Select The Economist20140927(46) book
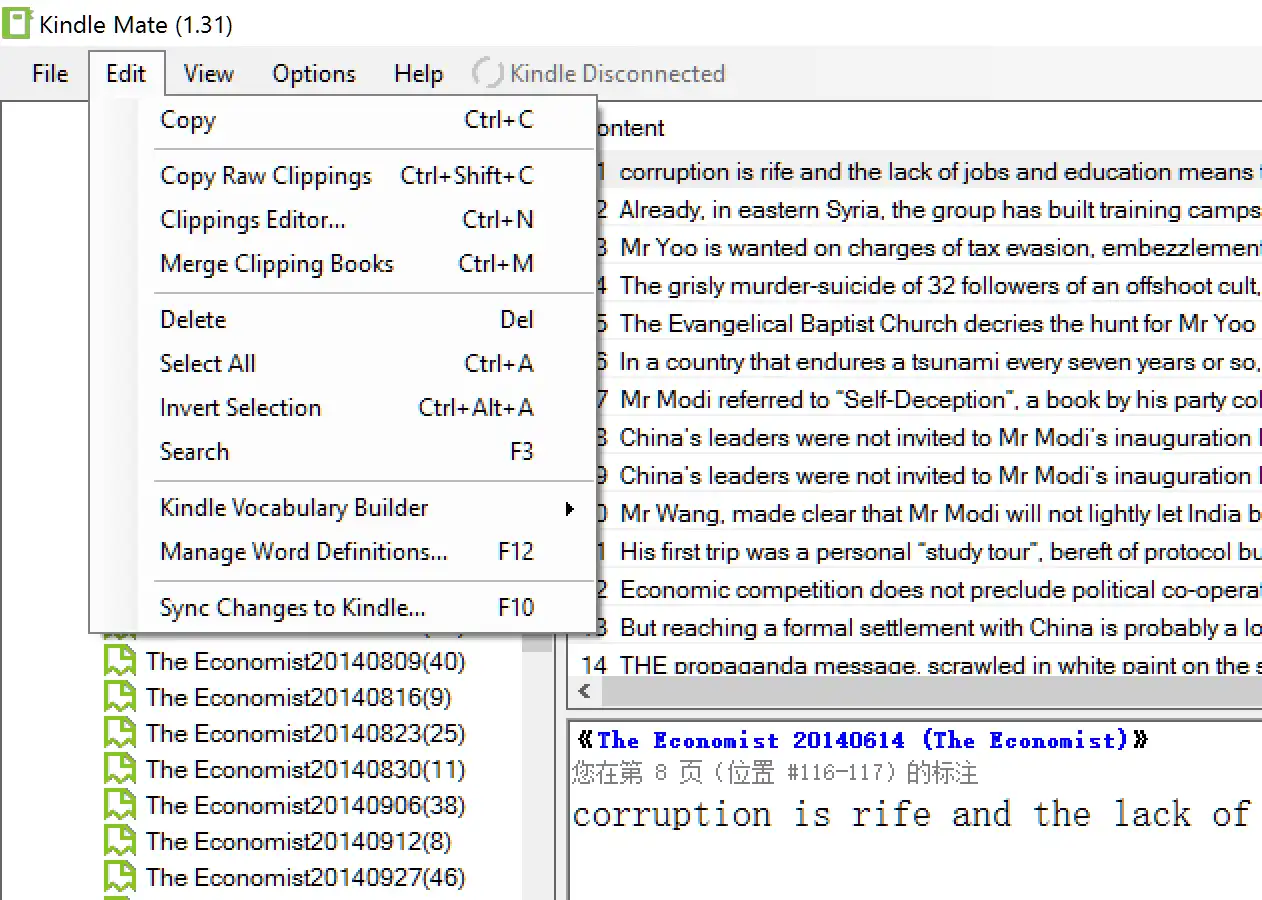This screenshot has height=900, width=1262. point(305,878)
